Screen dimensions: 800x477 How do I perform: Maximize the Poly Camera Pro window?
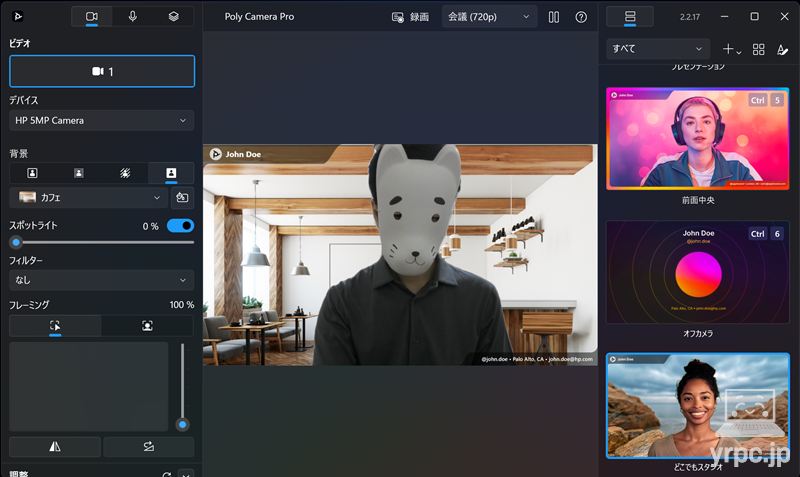[755, 16]
